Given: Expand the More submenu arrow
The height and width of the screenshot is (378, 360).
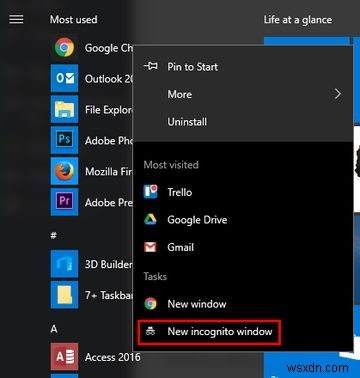Looking at the screenshot, I should point(338,94).
